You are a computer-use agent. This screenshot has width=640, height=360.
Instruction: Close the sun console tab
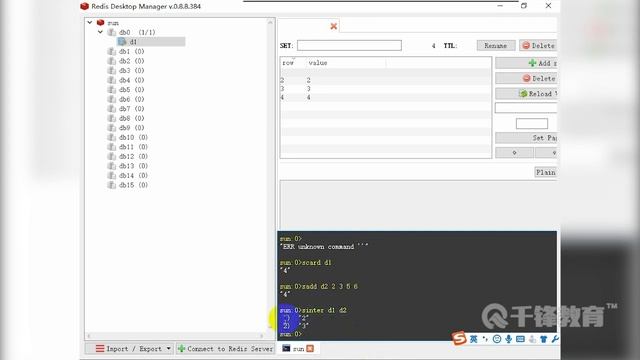(310, 349)
